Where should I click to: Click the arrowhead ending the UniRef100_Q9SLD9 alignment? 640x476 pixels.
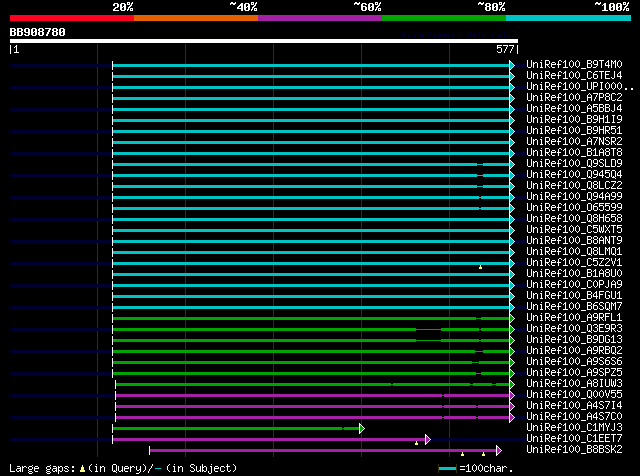(512, 165)
